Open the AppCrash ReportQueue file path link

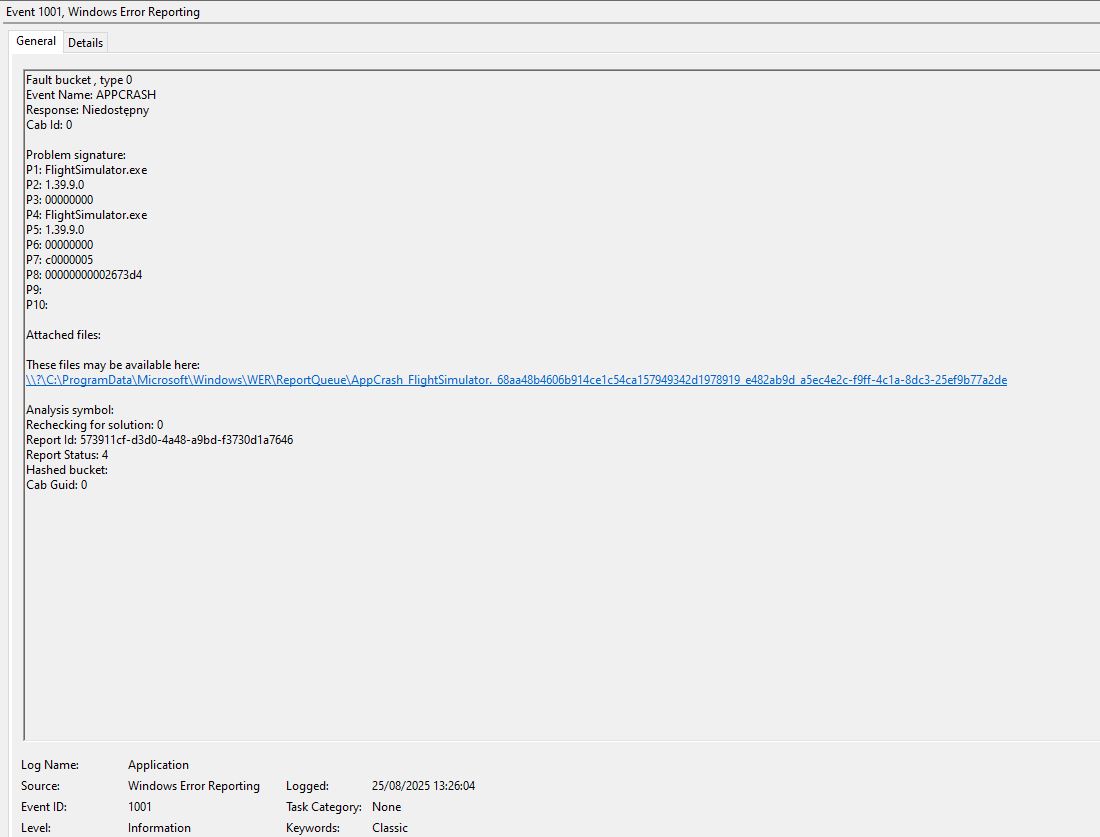coord(516,380)
